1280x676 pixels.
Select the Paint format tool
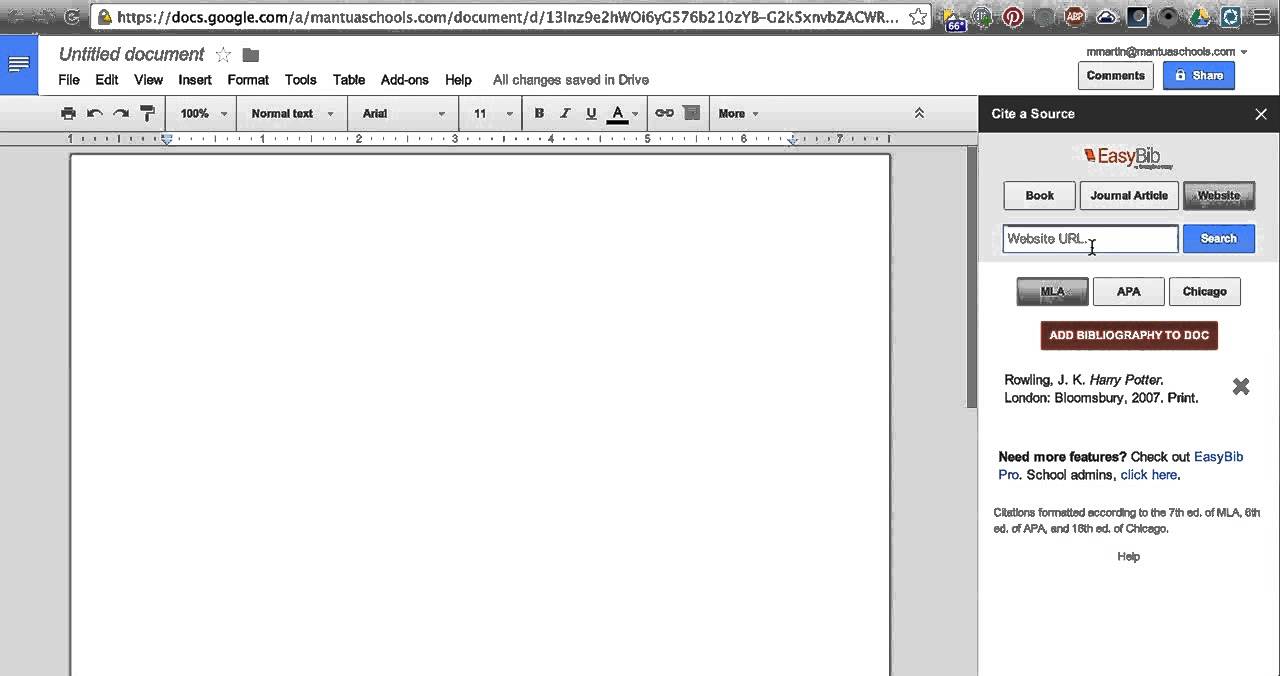[x=148, y=114]
